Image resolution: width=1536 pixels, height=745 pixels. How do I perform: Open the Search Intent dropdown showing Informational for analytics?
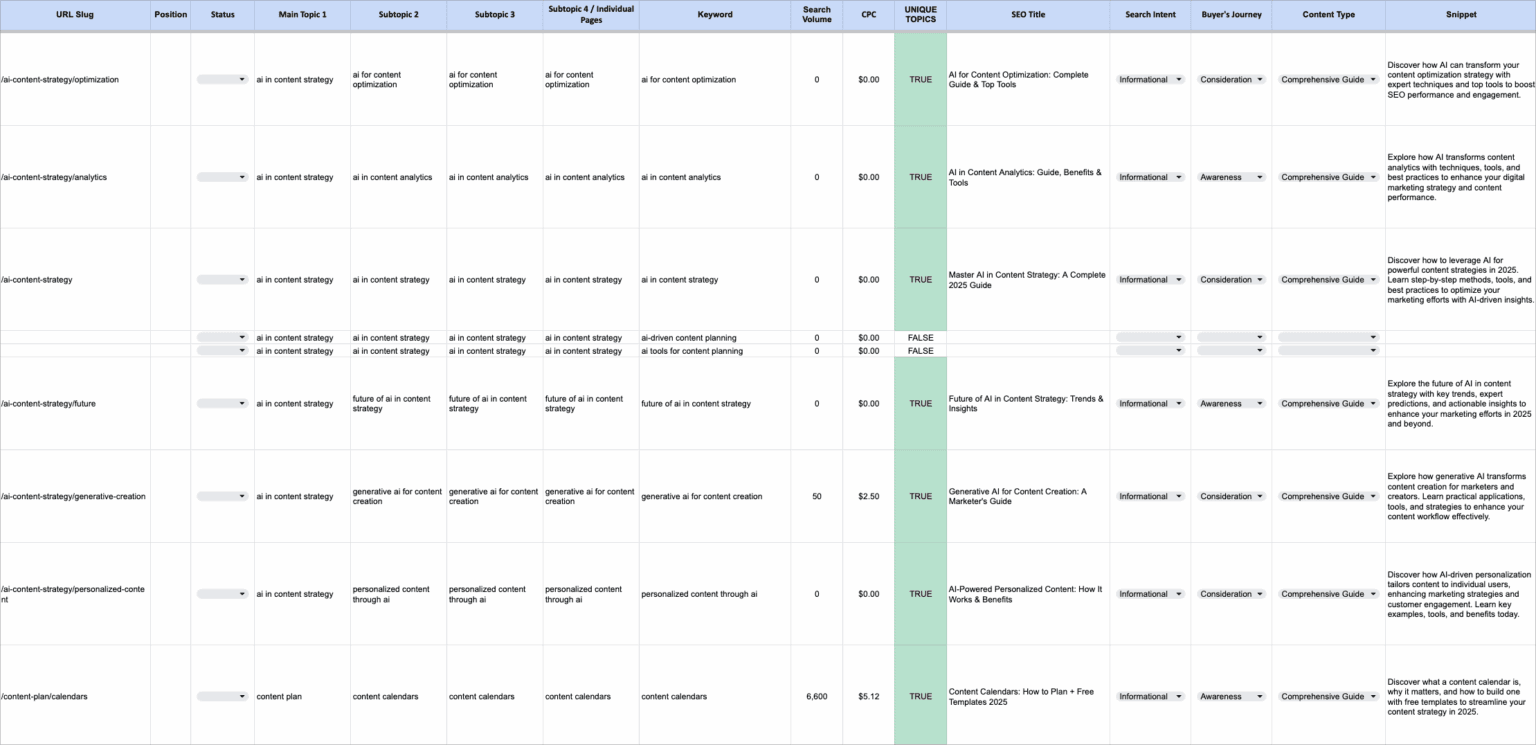pos(1150,177)
